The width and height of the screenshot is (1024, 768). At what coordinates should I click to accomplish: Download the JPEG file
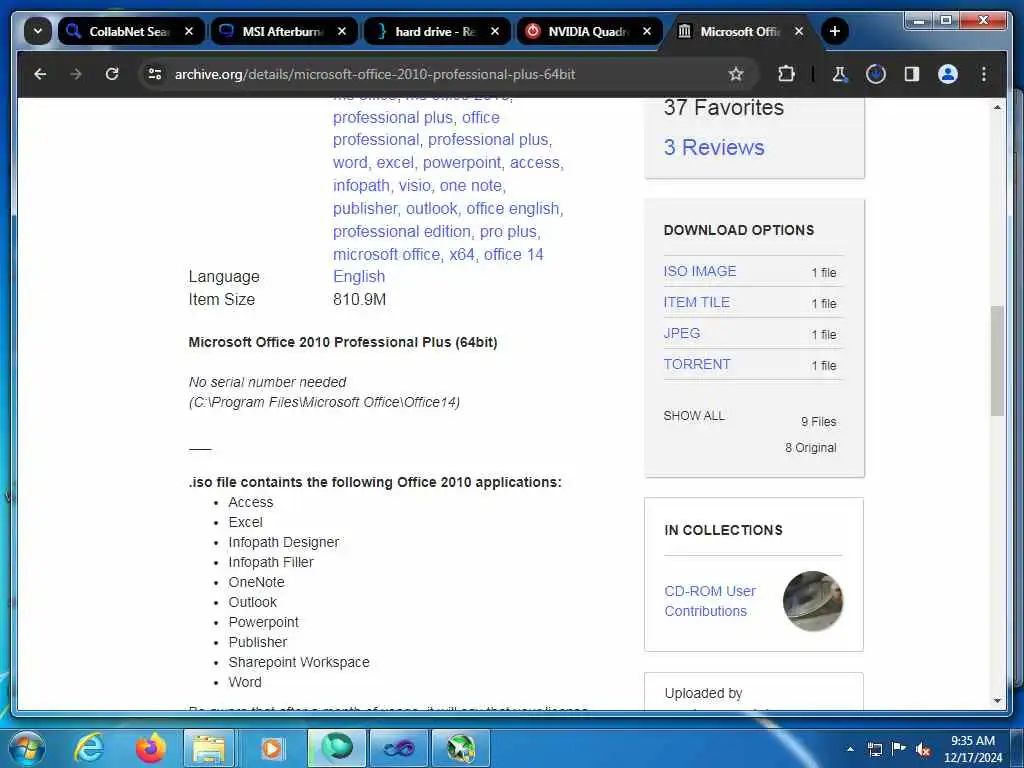click(x=681, y=333)
